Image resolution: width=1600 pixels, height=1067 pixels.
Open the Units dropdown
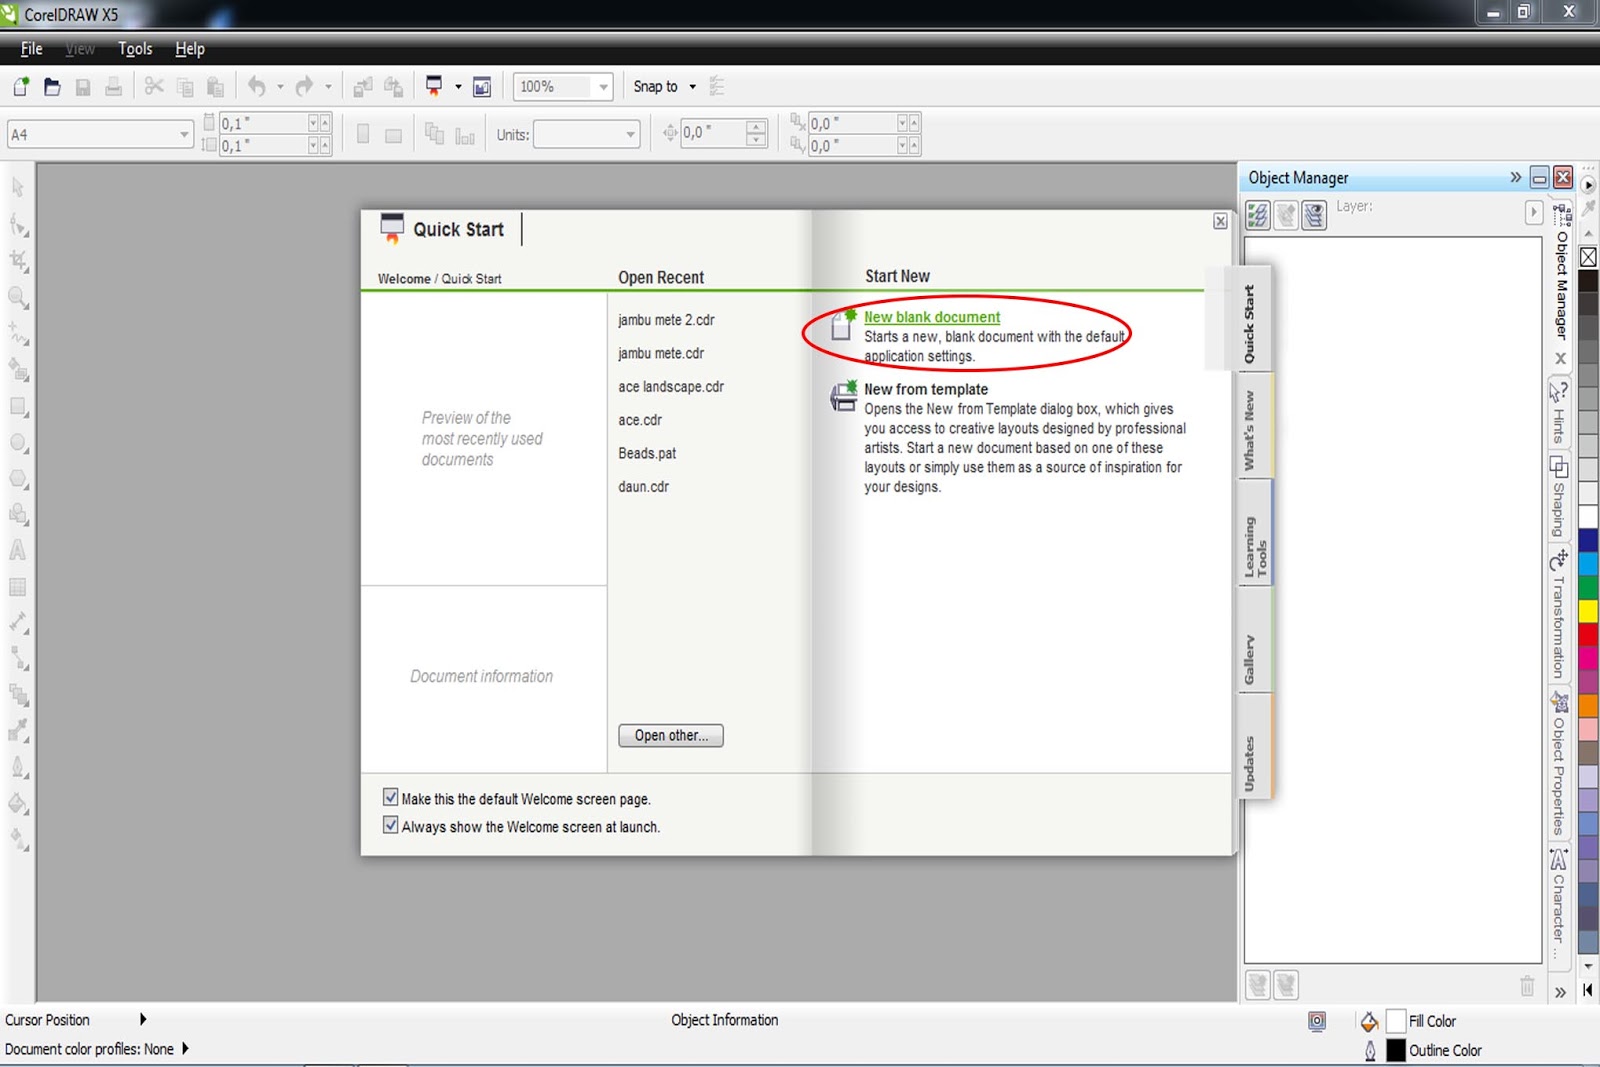tap(630, 134)
